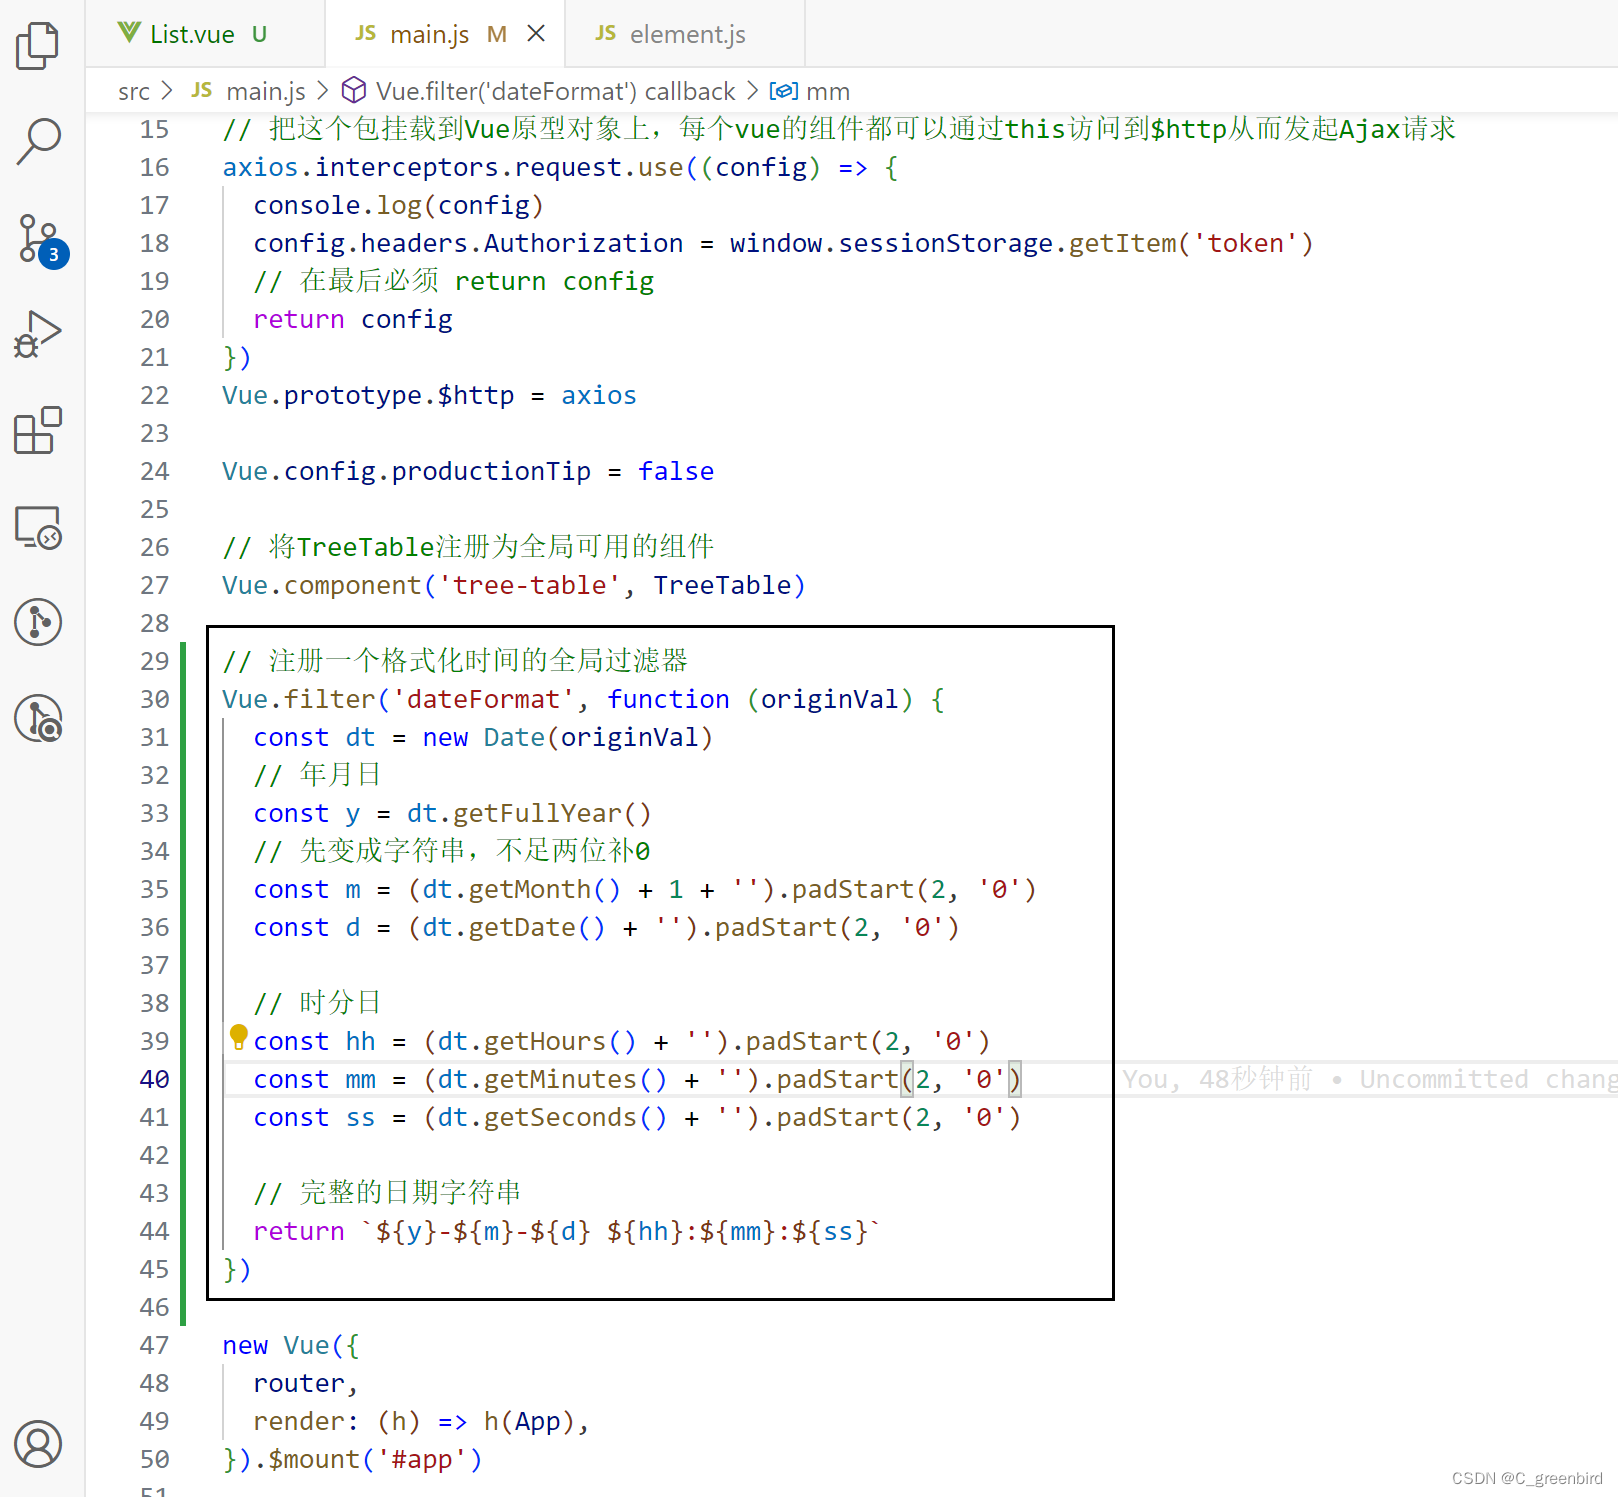Click getSeconds on line 41
This screenshot has width=1618, height=1497.
pos(560,1117)
